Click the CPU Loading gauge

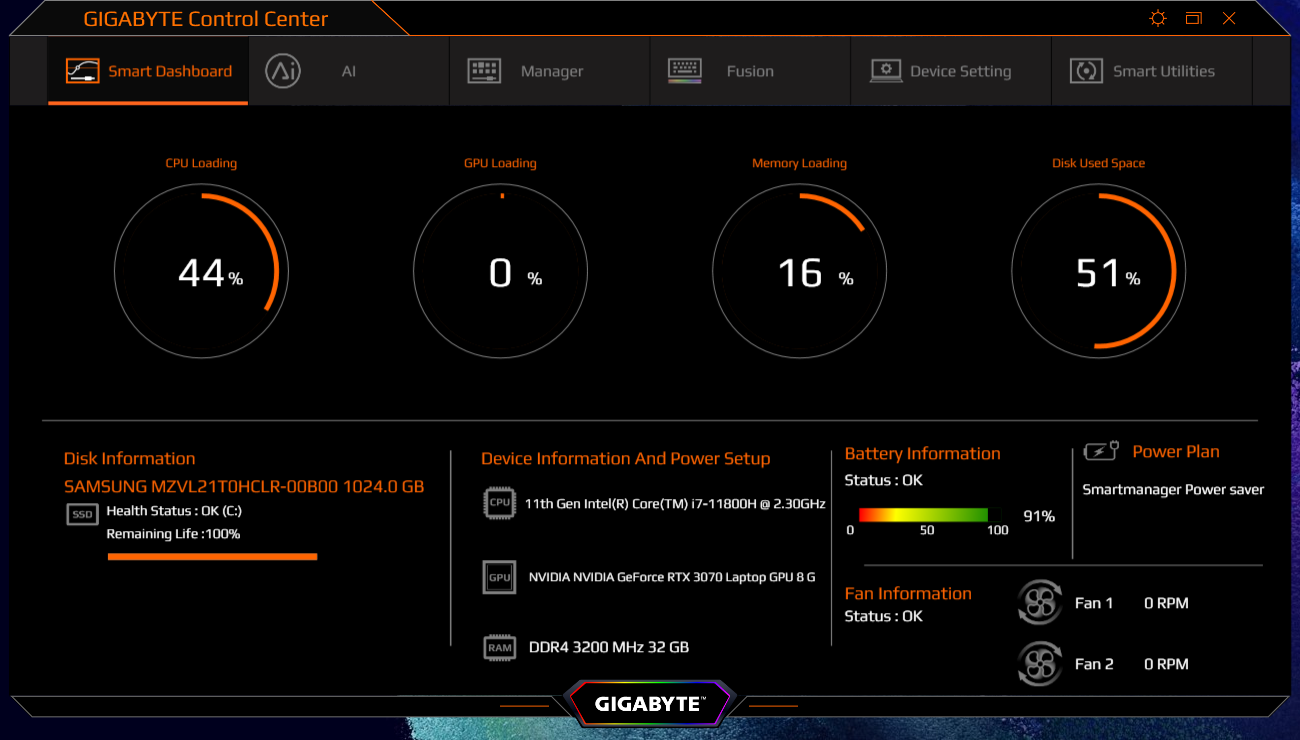coord(201,272)
